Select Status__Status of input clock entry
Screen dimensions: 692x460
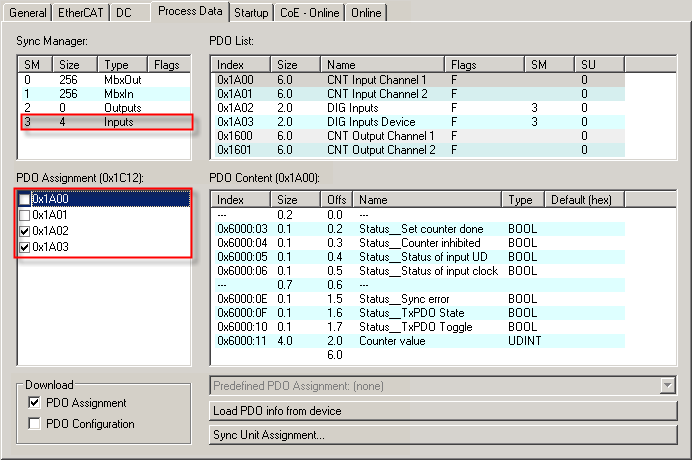tap(418, 271)
